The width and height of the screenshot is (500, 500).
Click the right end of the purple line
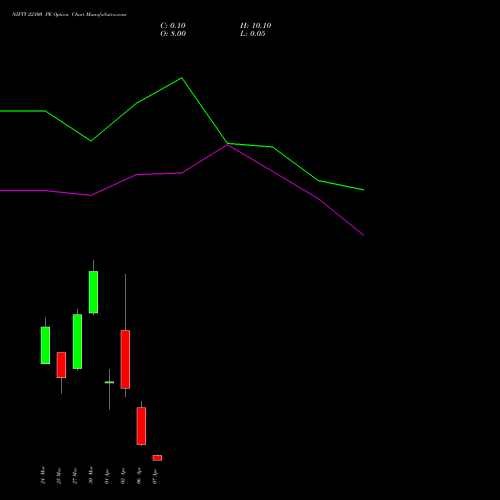click(363, 235)
